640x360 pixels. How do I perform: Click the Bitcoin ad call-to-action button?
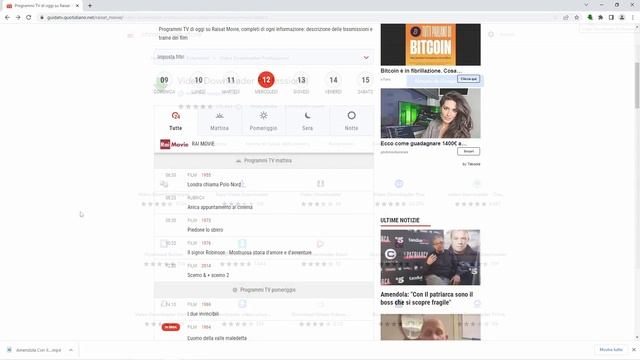468,79
